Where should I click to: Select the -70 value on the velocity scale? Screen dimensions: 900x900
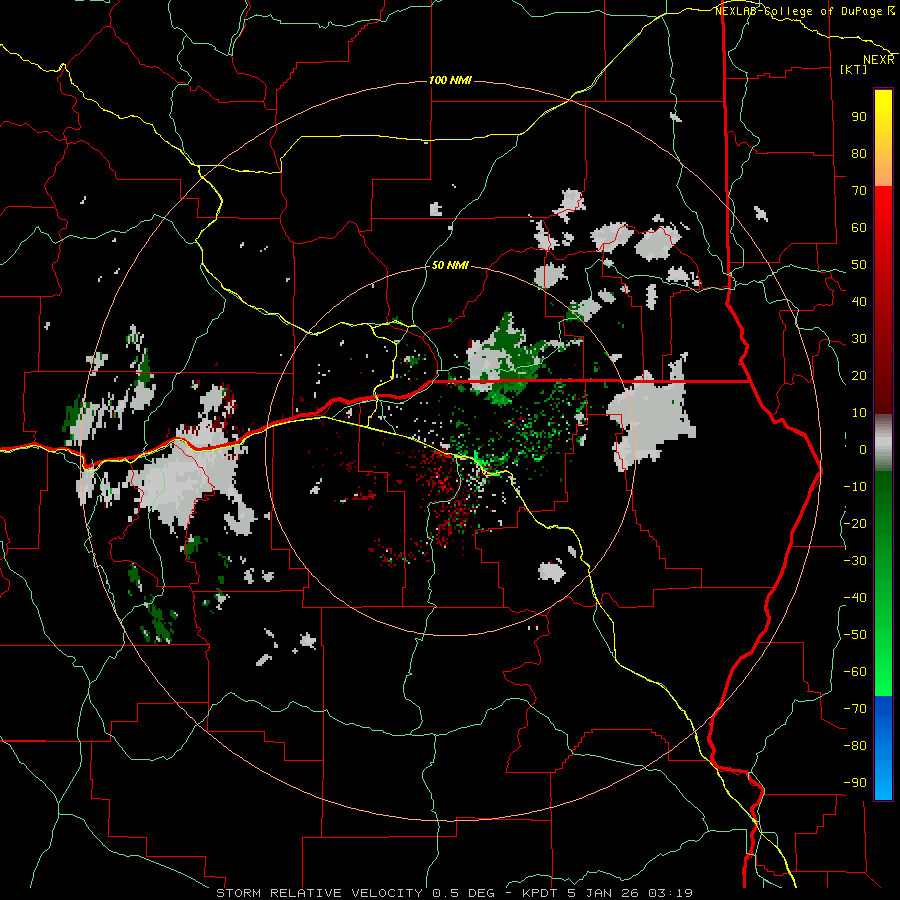click(x=855, y=709)
